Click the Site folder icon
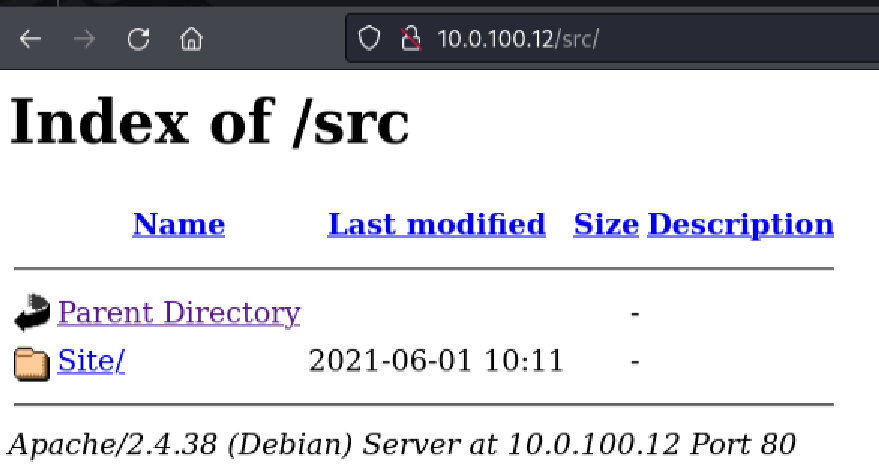Viewport: 879px width, 475px height. 33,363
